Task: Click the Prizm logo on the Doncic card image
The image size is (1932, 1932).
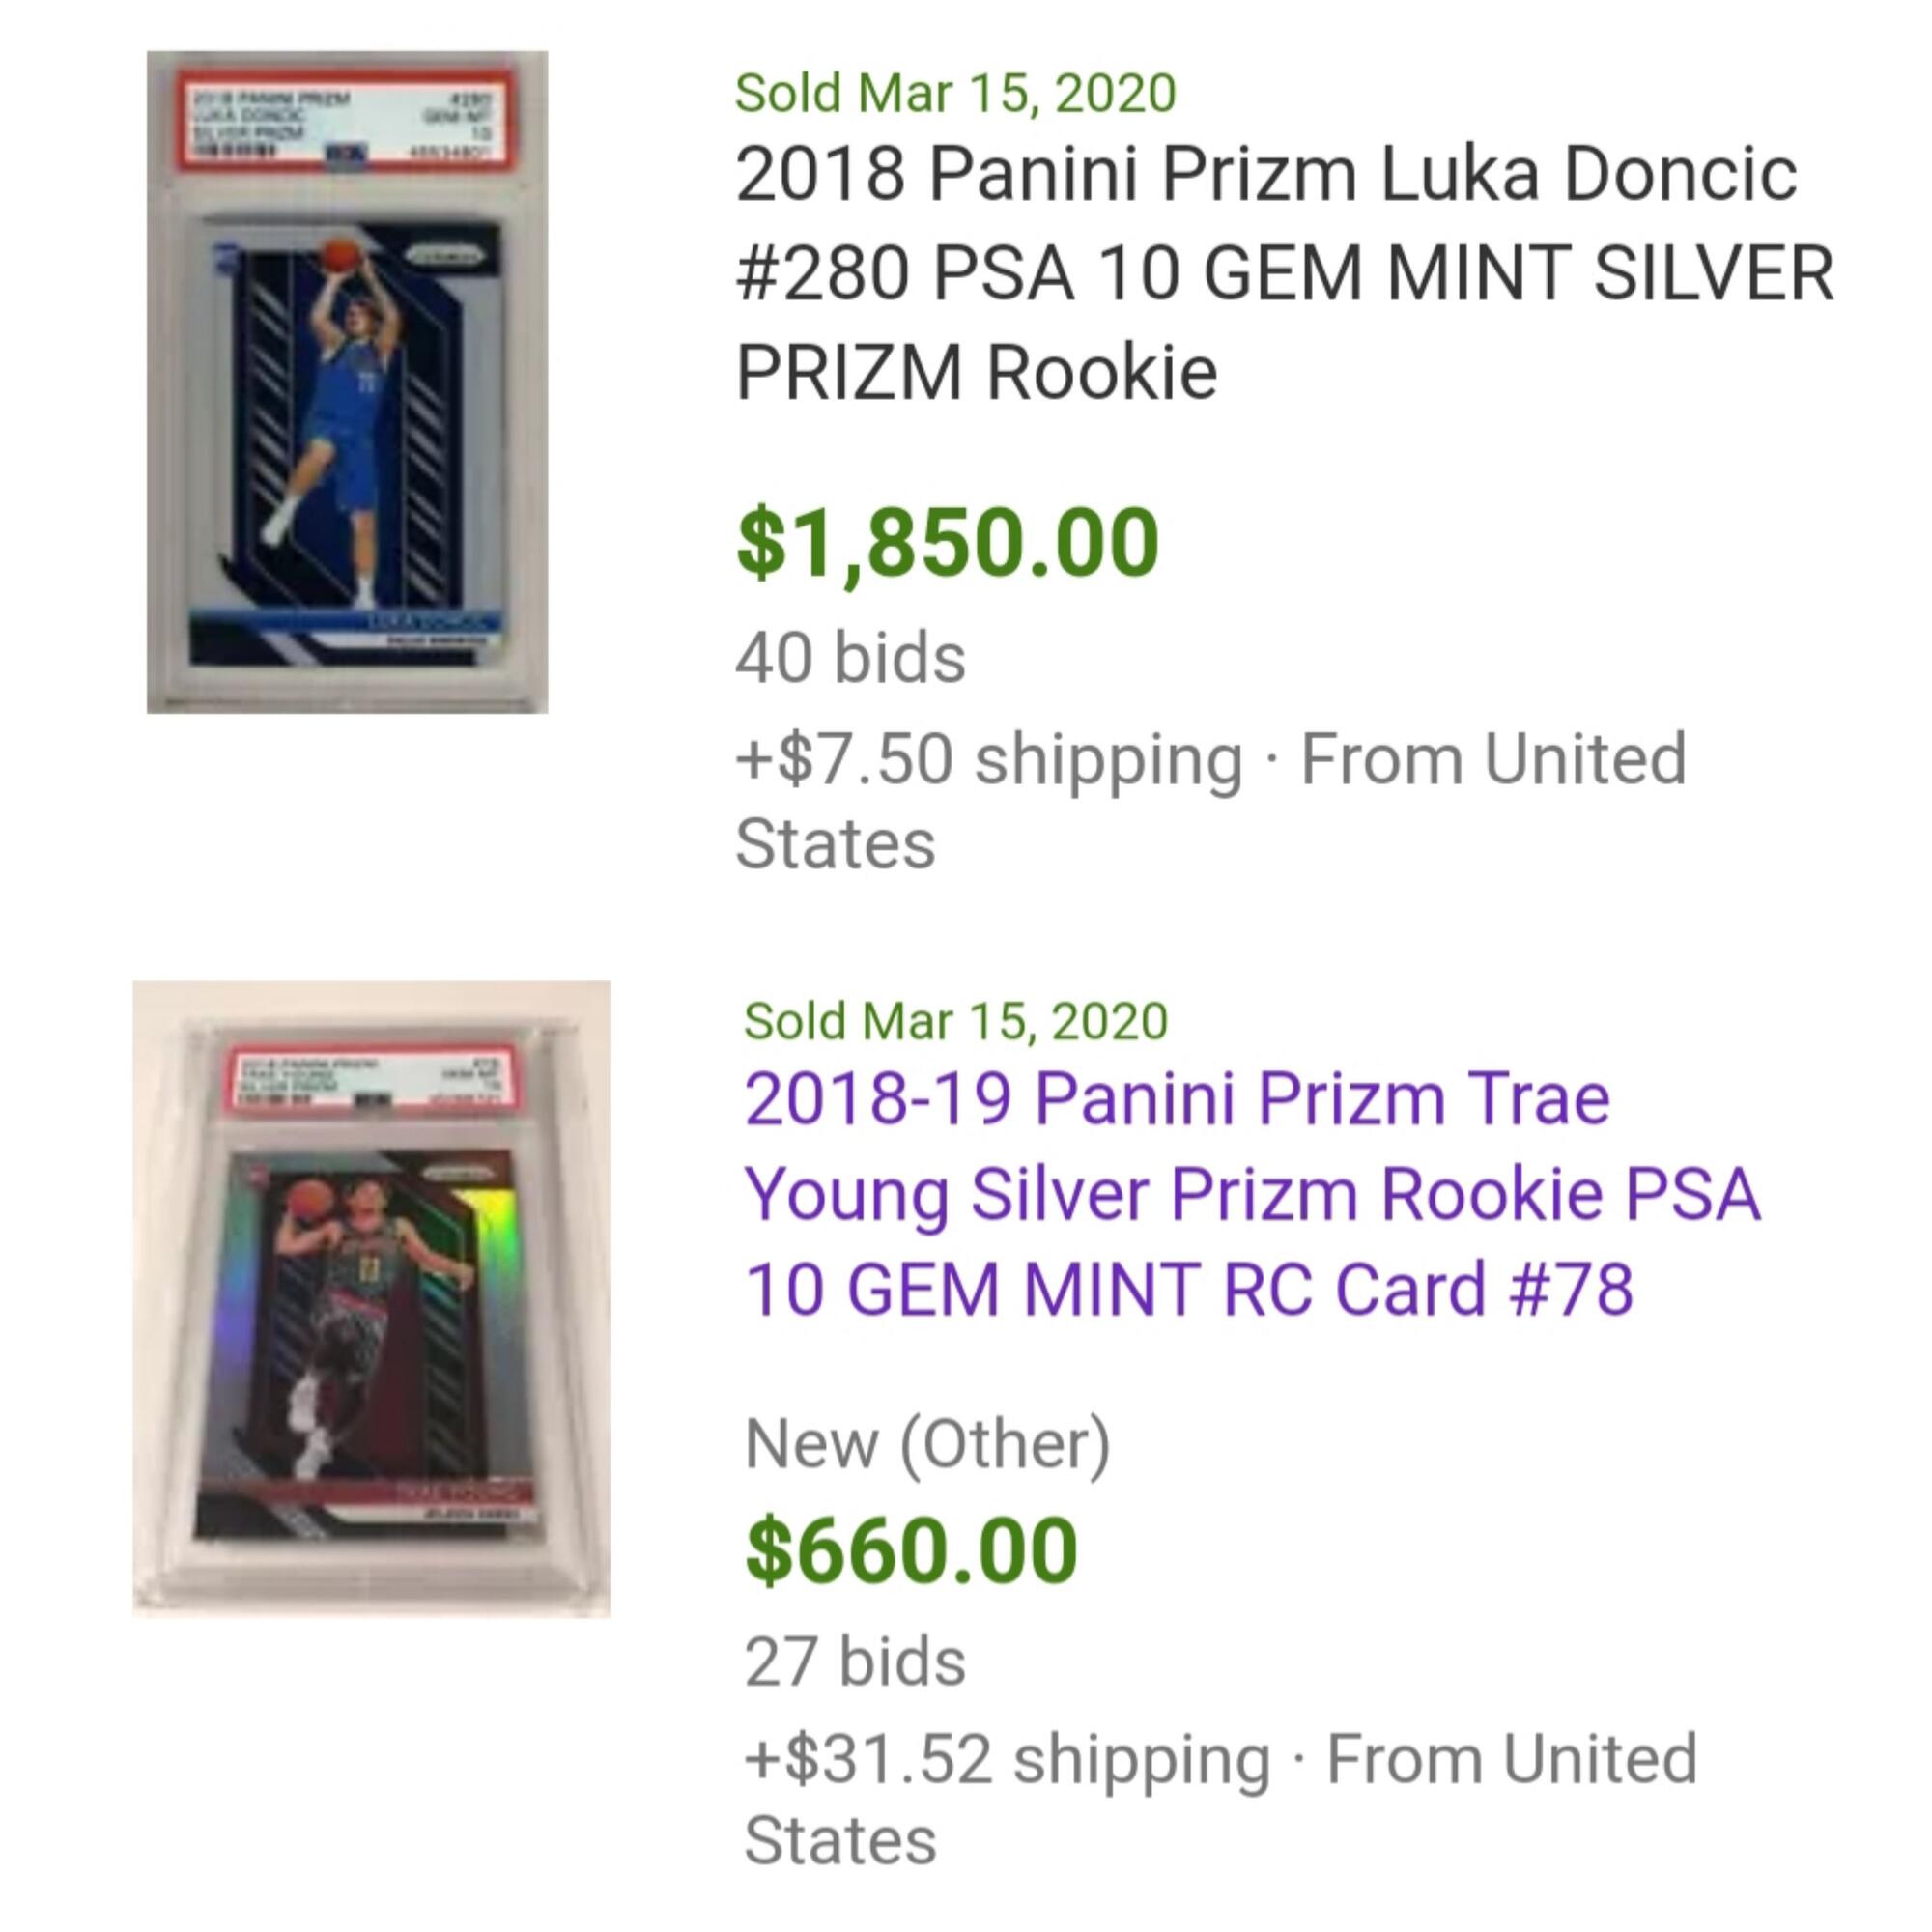Action: (x=446, y=257)
